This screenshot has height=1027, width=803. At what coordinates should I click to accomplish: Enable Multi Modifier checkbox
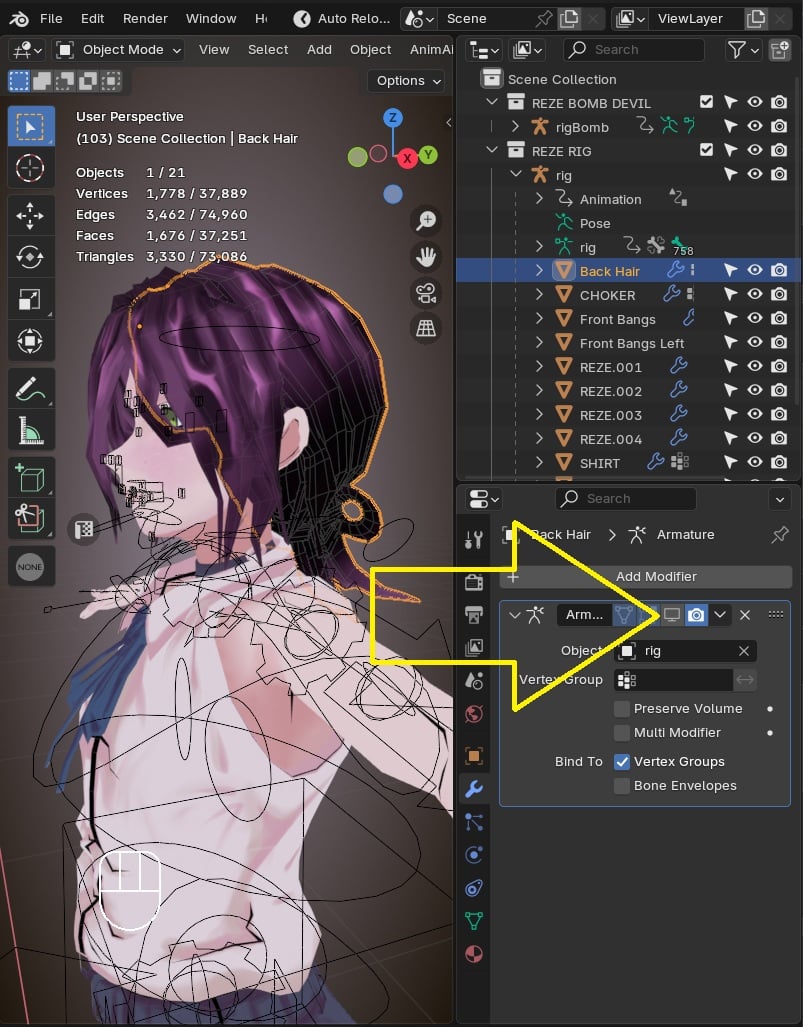(x=622, y=732)
